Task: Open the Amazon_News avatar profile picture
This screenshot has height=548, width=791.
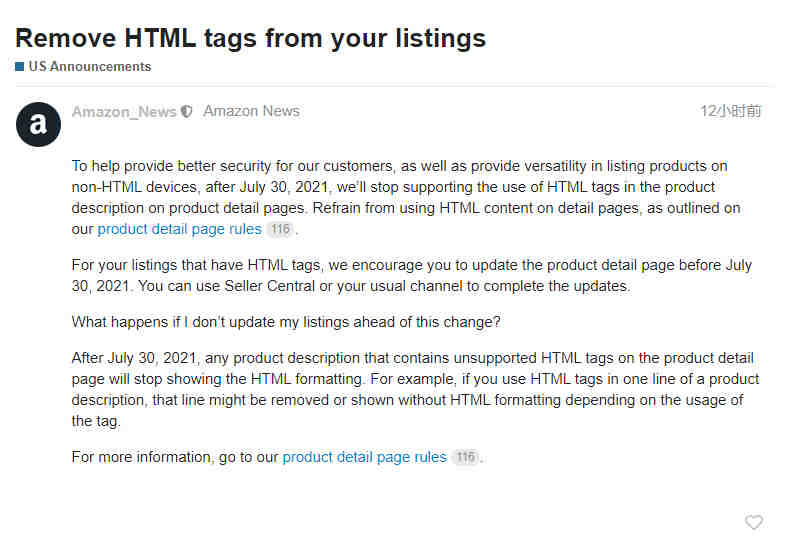Action: 38,124
